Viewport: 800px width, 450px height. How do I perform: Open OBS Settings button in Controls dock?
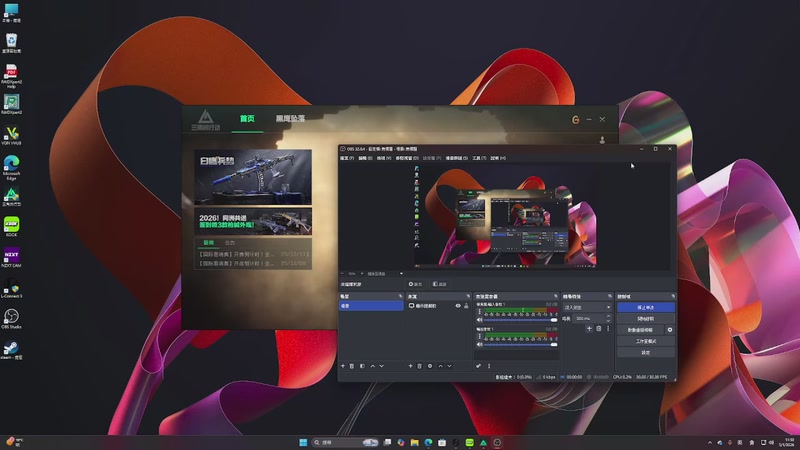pyautogui.click(x=646, y=352)
